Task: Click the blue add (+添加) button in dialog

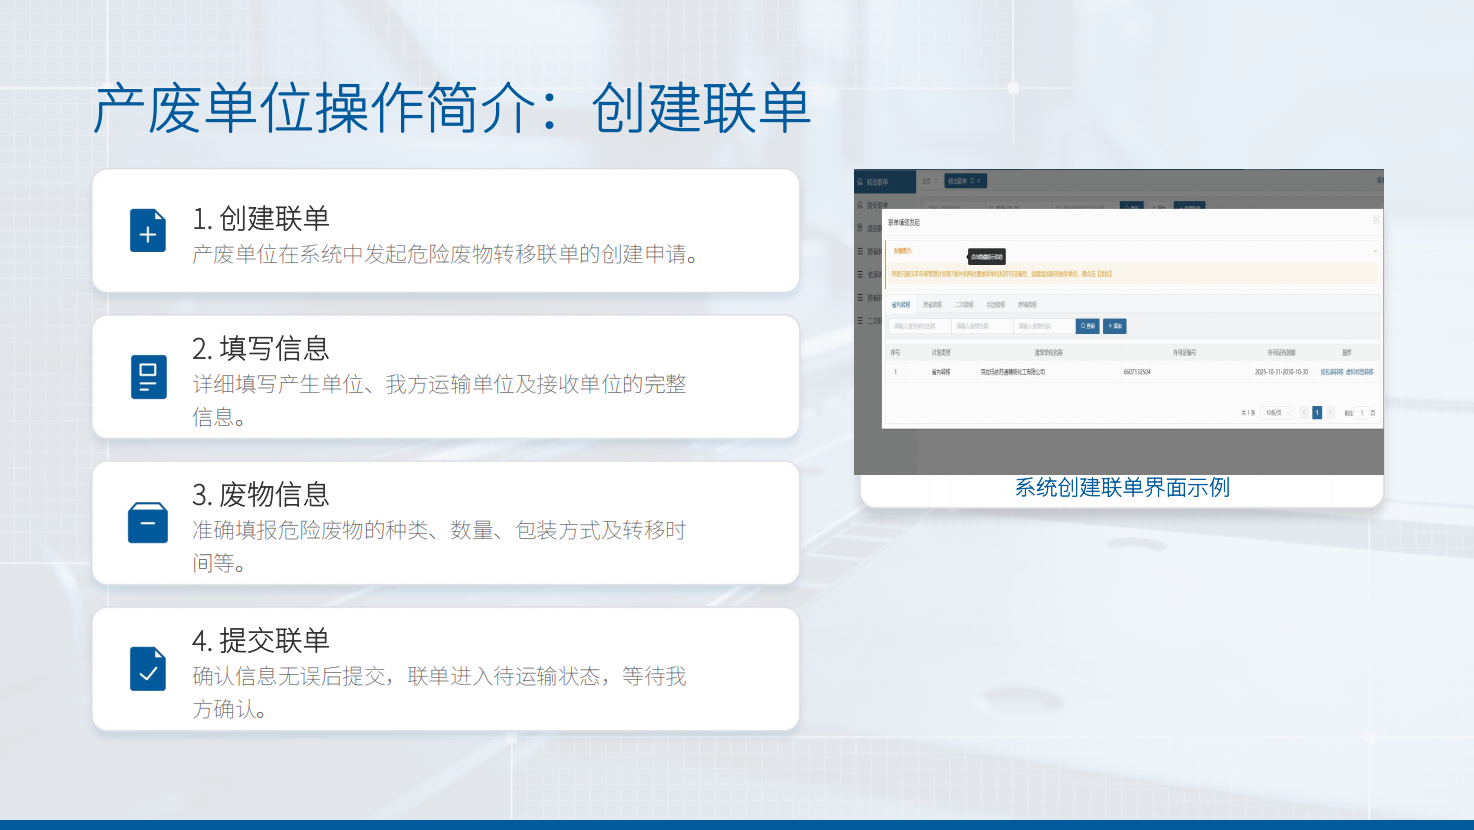Action: click(1115, 326)
